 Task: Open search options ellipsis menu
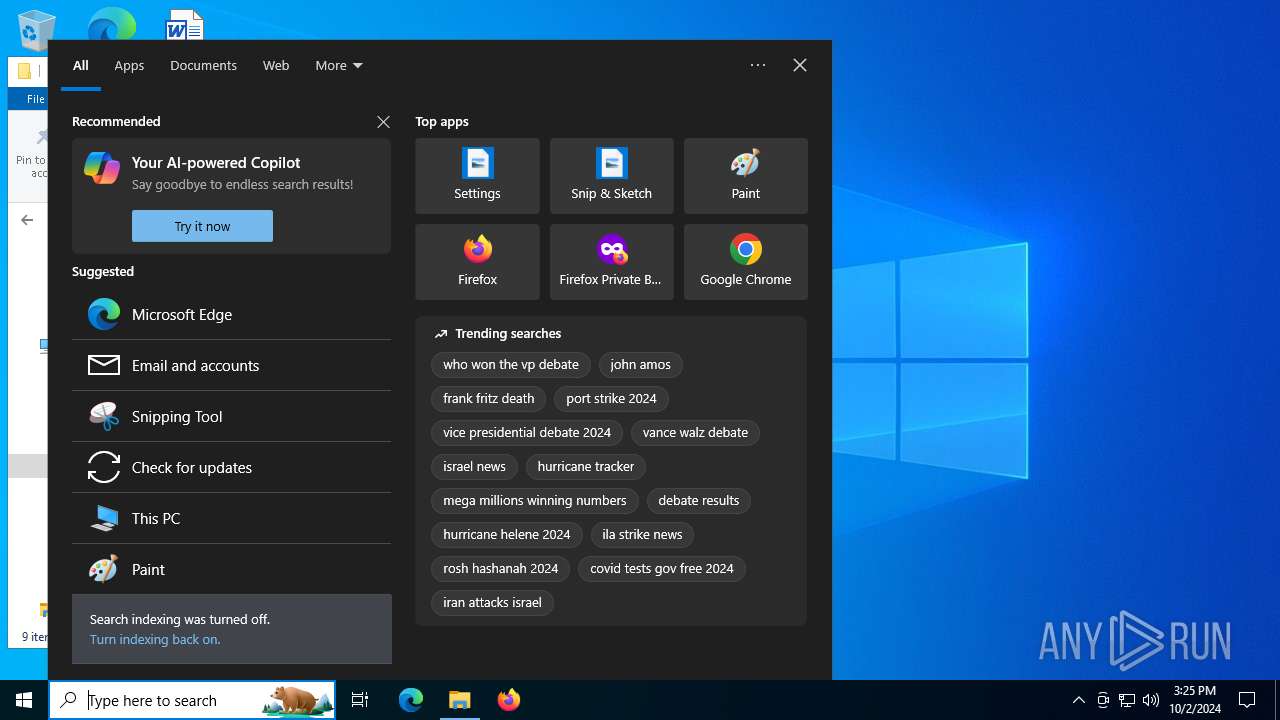click(758, 65)
